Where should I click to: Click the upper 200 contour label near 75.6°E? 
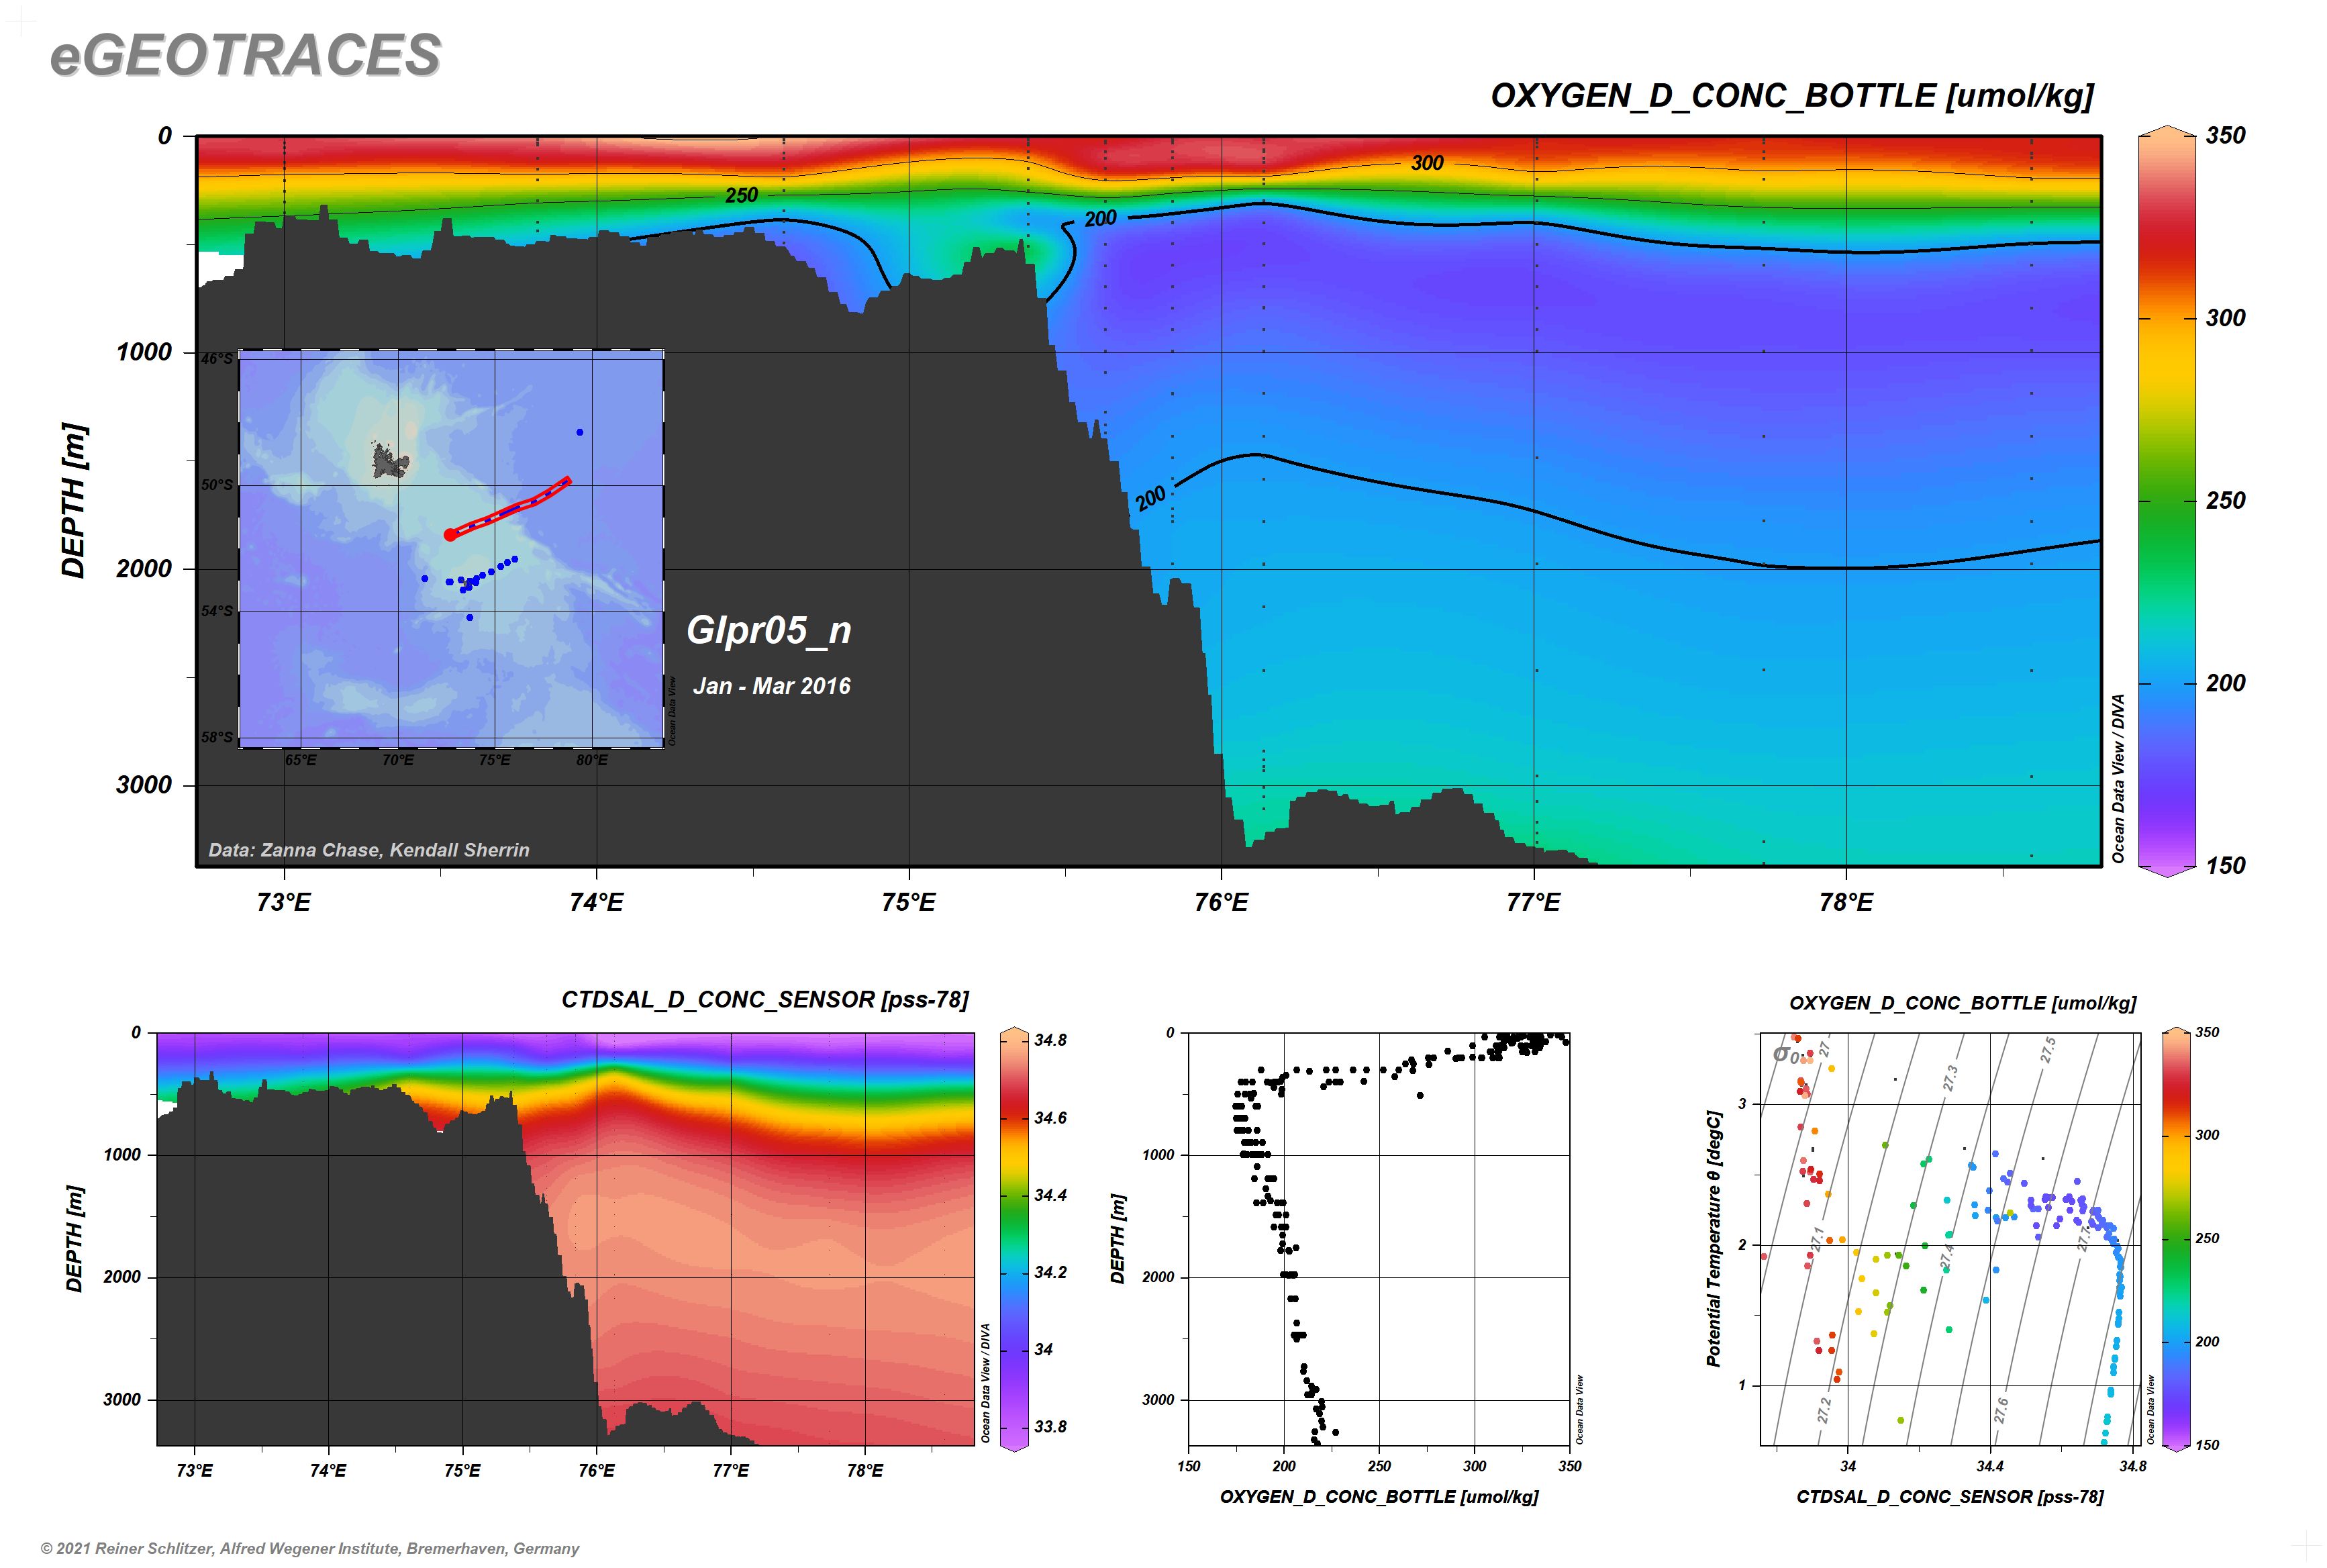(x=1100, y=218)
